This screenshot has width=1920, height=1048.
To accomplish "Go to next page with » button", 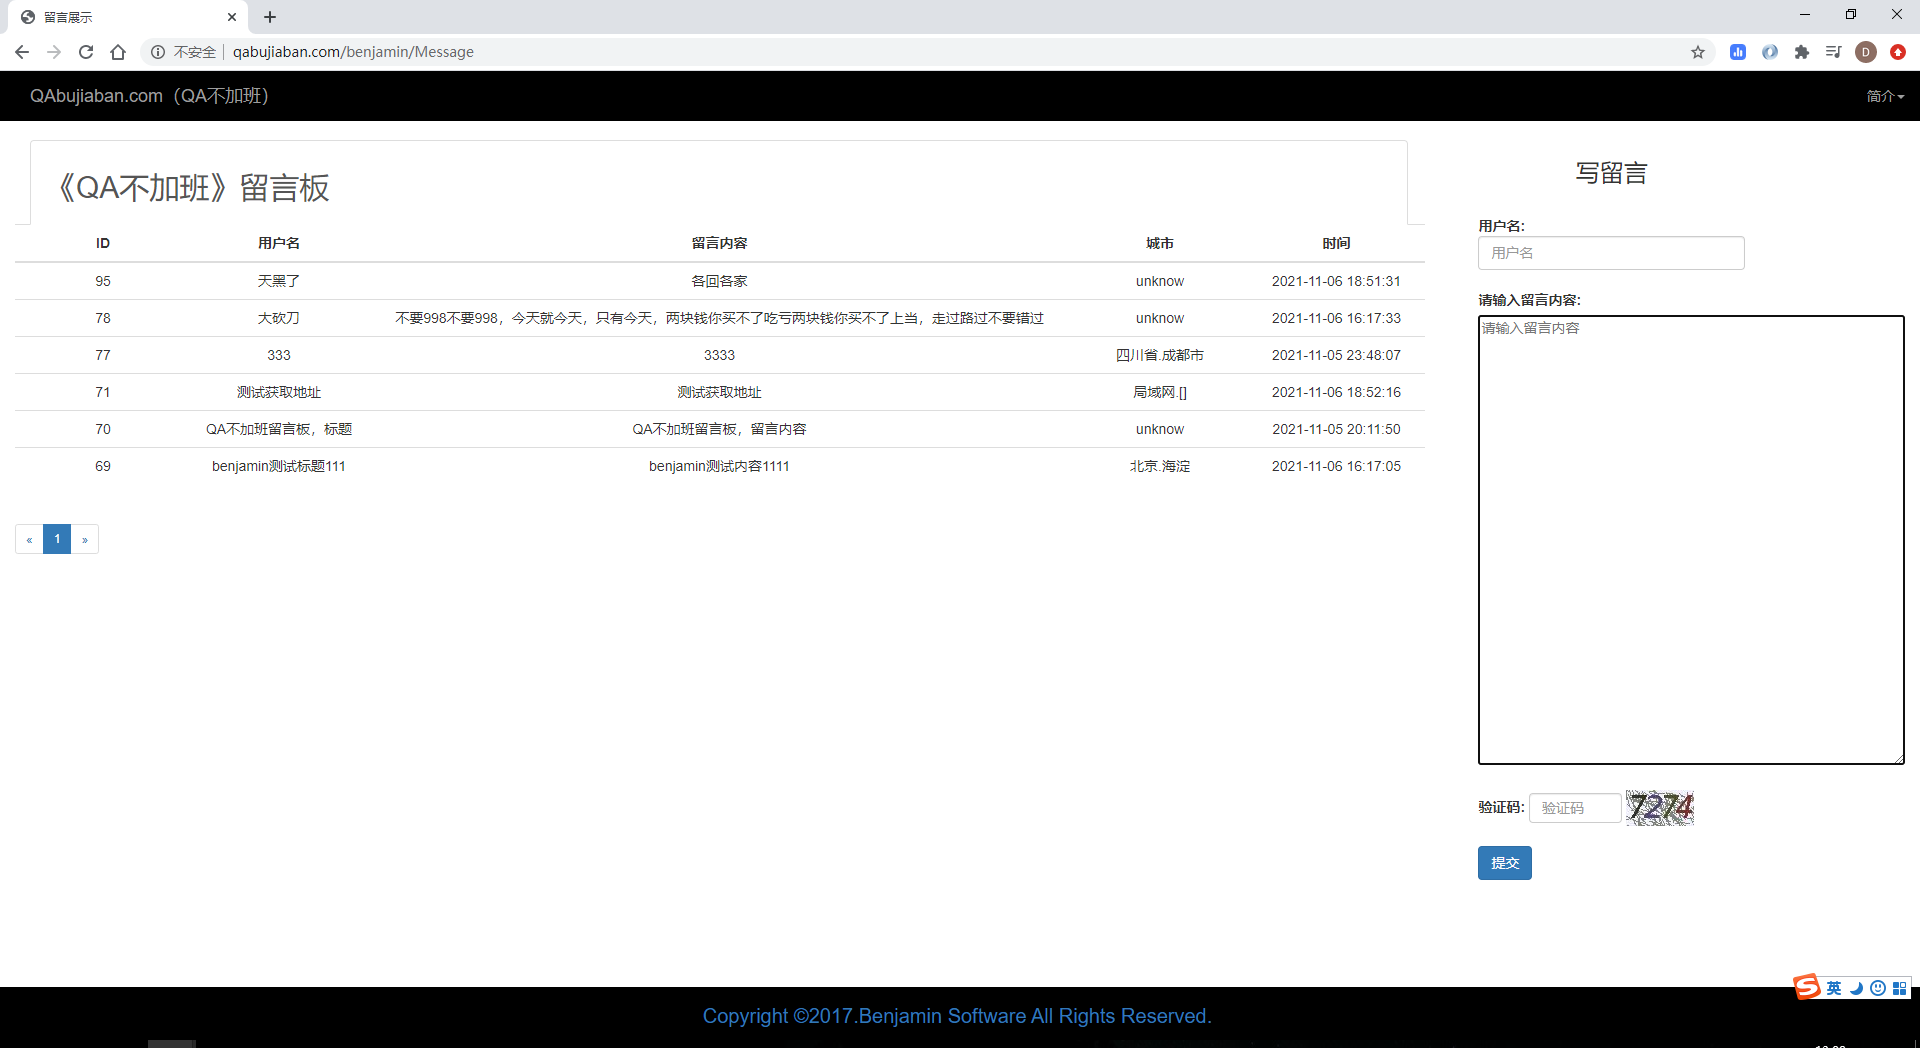I will [x=85, y=539].
